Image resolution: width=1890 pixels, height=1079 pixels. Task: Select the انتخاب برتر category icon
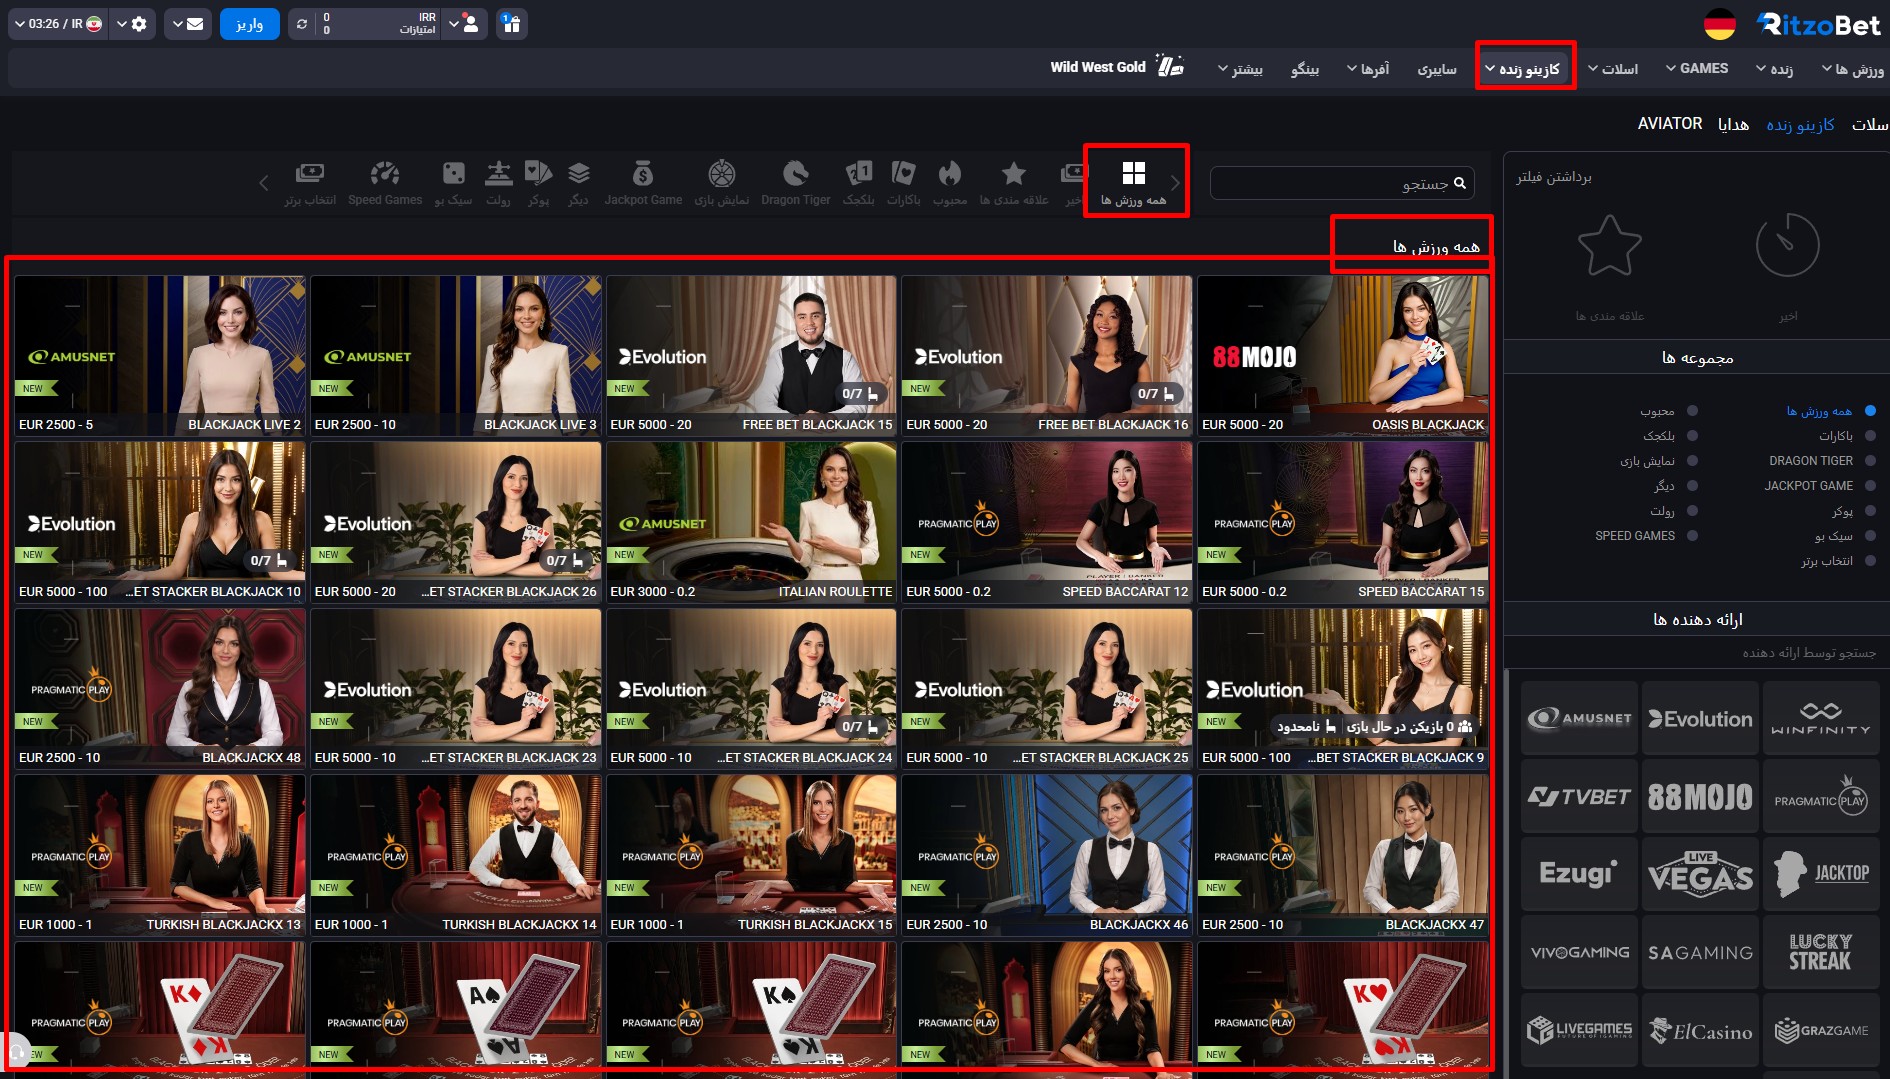pyautogui.click(x=310, y=182)
